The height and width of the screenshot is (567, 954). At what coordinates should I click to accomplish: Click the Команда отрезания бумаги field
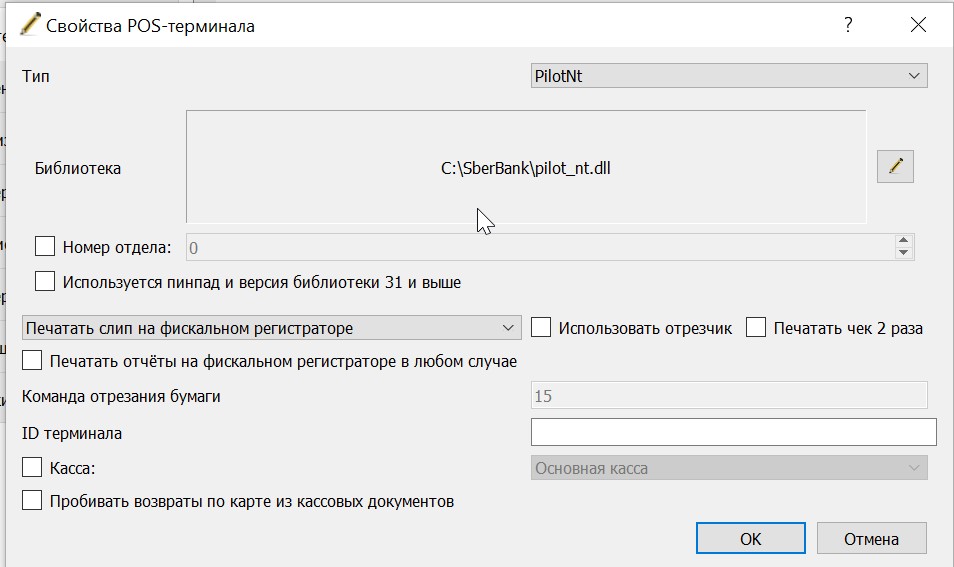[729, 395]
